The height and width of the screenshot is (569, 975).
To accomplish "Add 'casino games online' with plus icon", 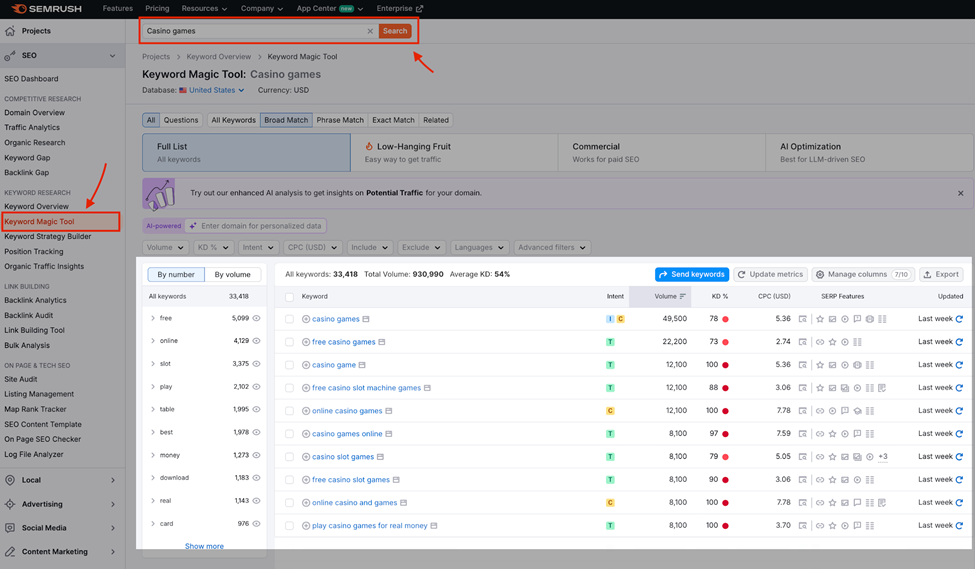I will [x=306, y=434].
